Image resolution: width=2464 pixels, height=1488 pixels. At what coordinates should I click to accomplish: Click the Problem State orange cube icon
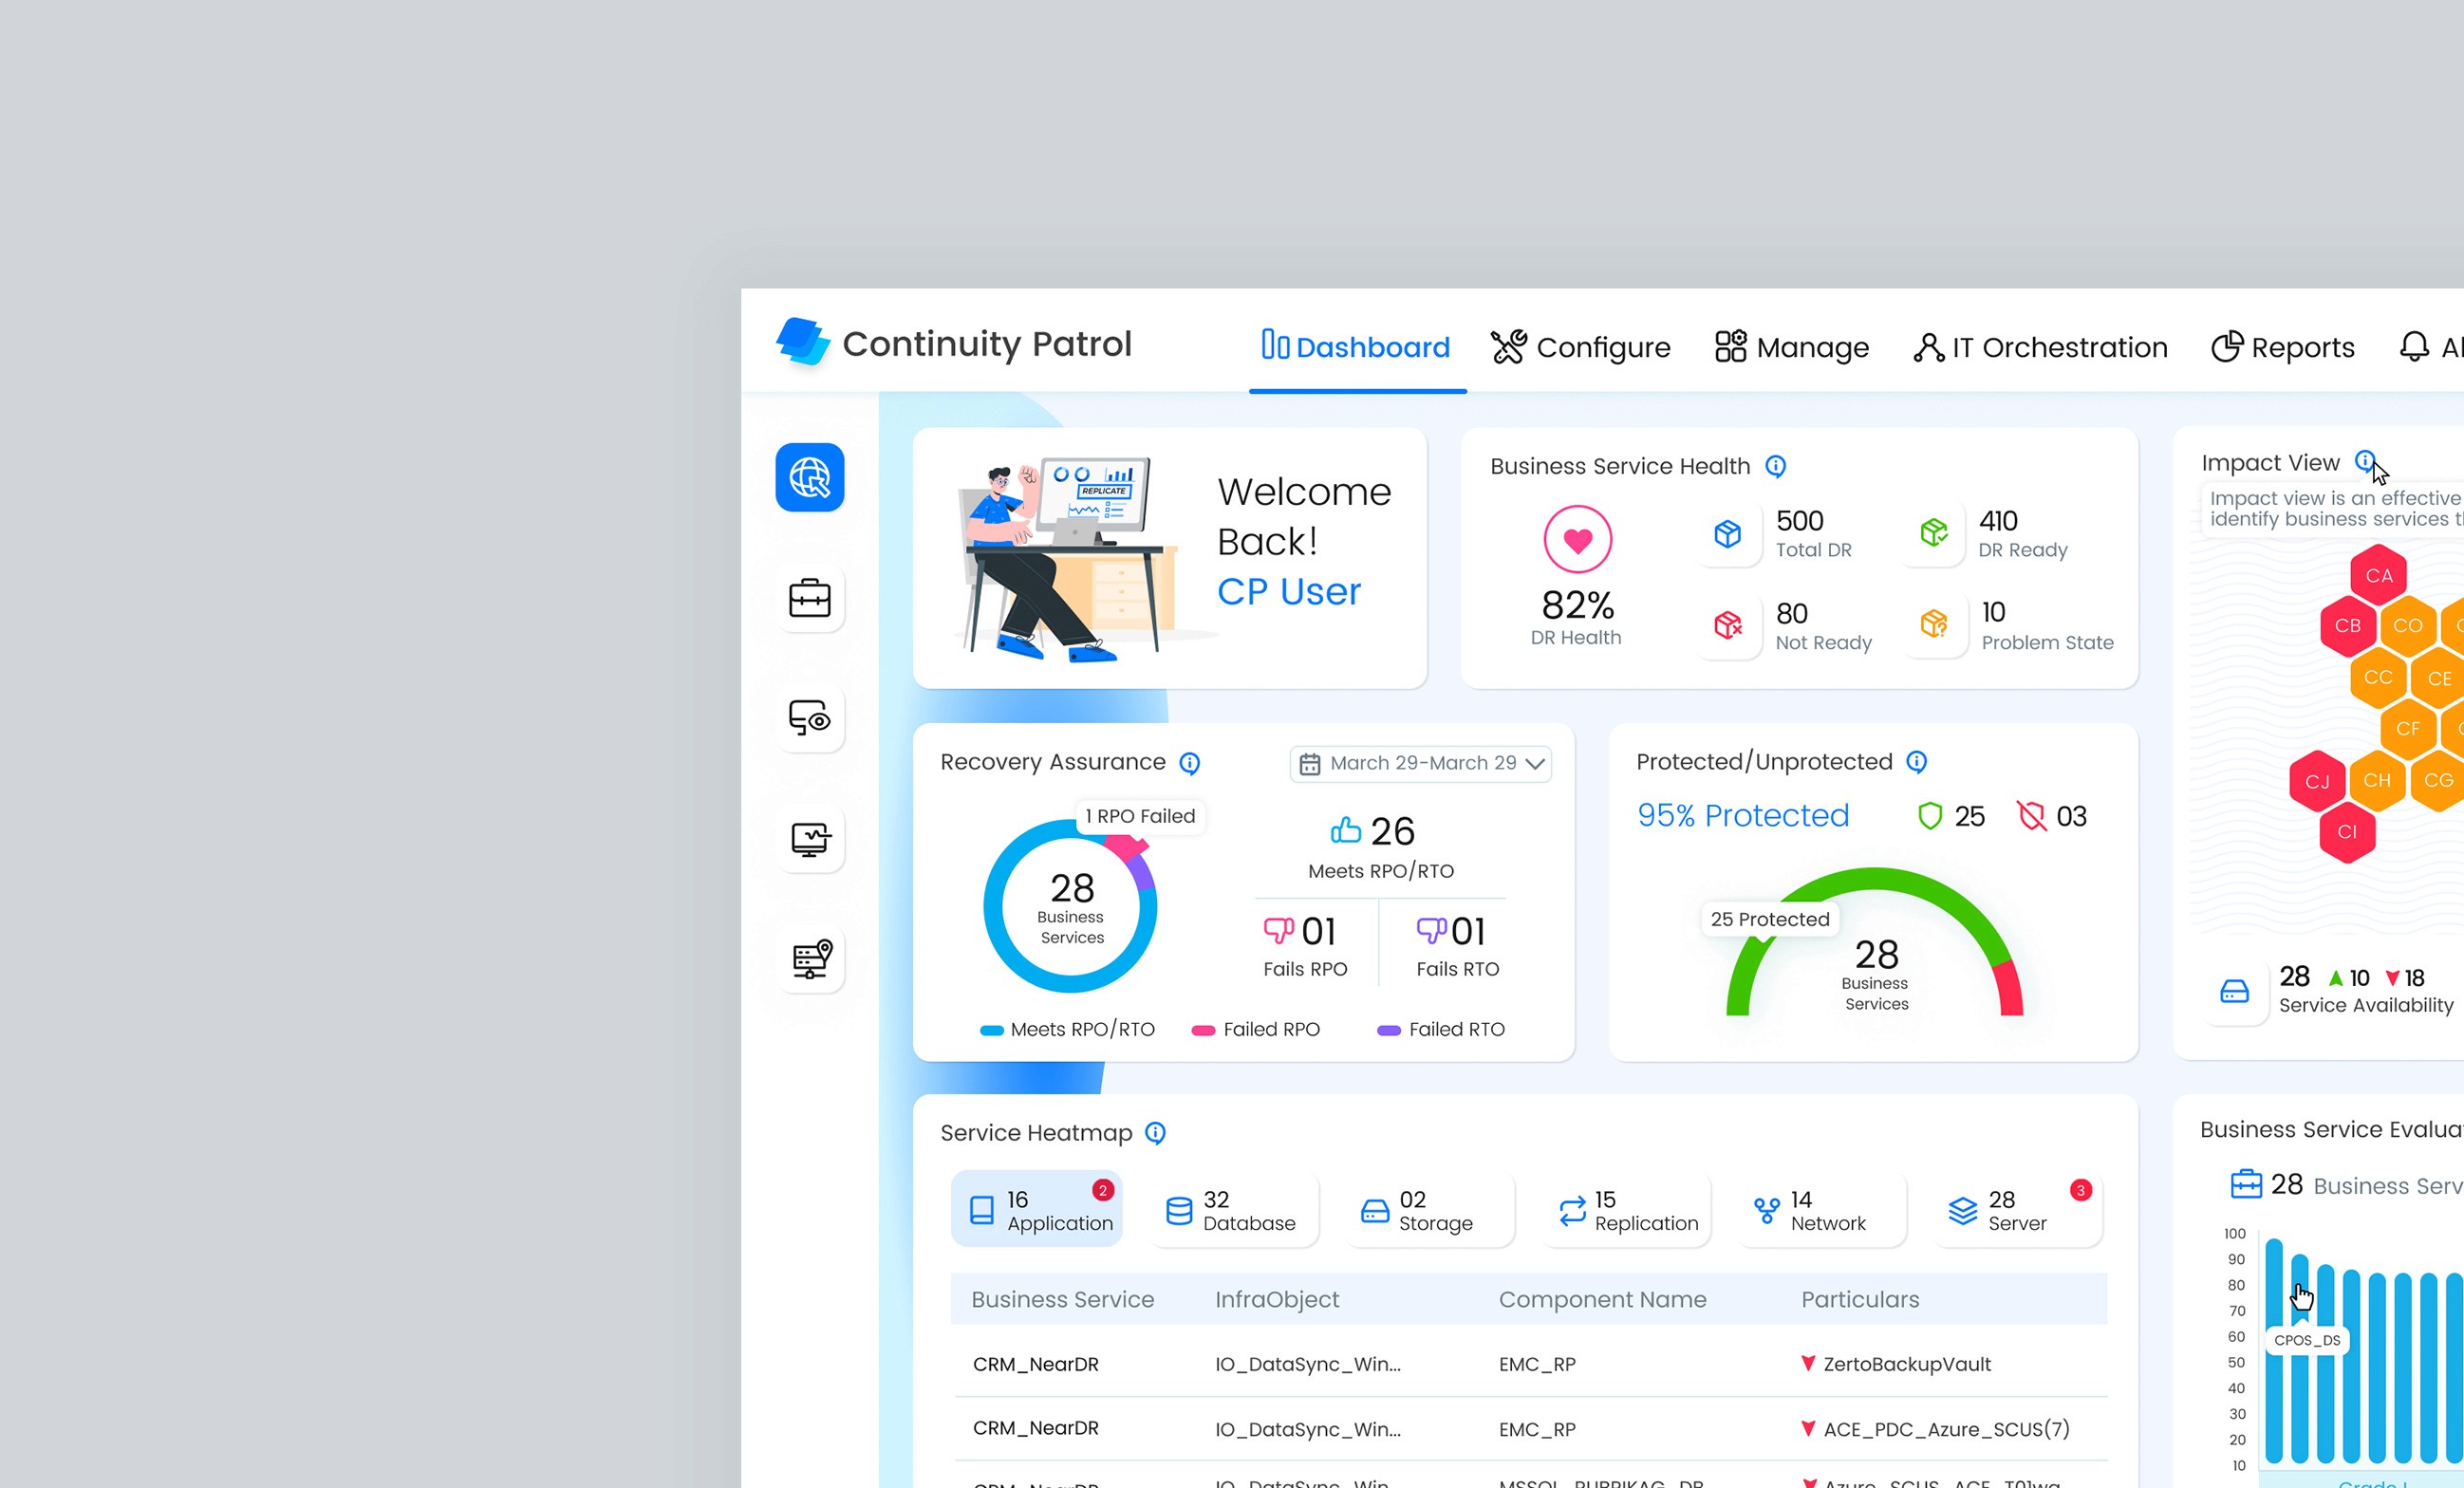pyautogui.click(x=1934, y=625)
